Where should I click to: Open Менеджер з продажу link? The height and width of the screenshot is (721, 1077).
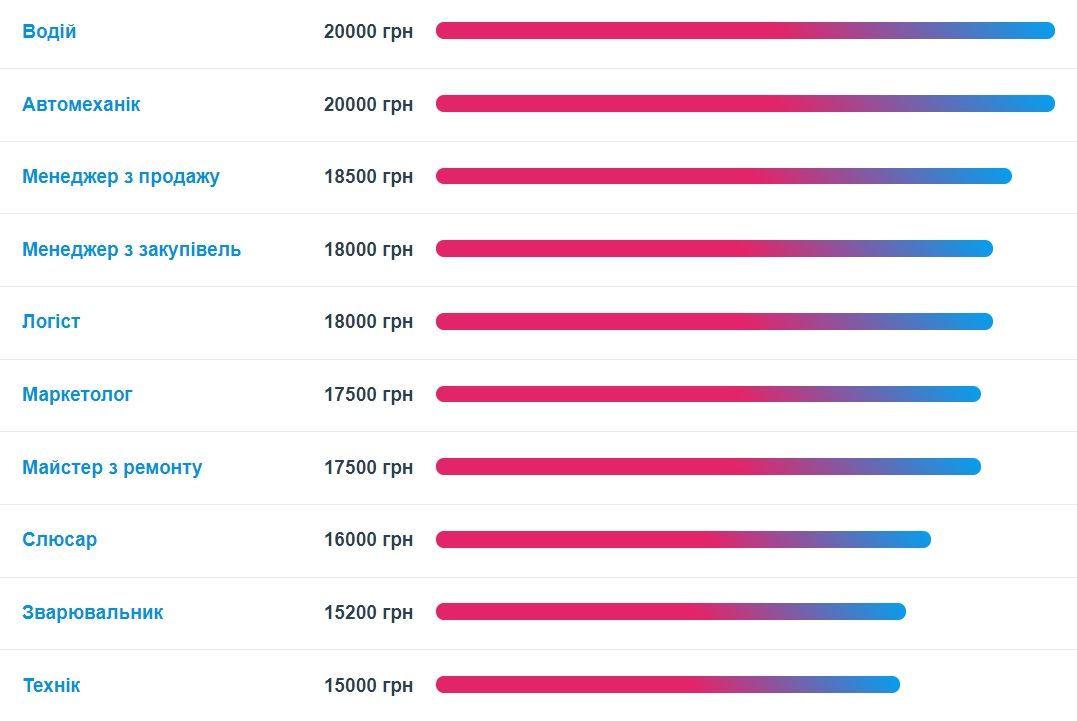pyautogui.click(x=120, y=177)
